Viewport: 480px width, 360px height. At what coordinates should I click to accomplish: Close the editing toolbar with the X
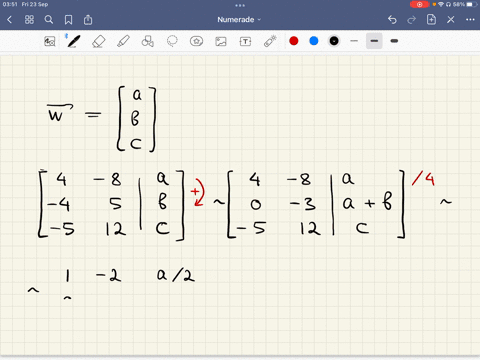coord(451,20)
